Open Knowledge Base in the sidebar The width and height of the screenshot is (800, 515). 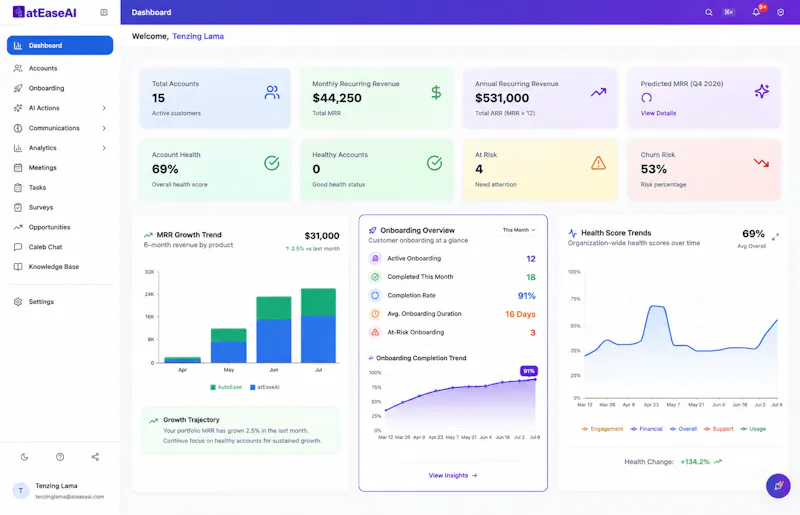(x=60, y=267)
